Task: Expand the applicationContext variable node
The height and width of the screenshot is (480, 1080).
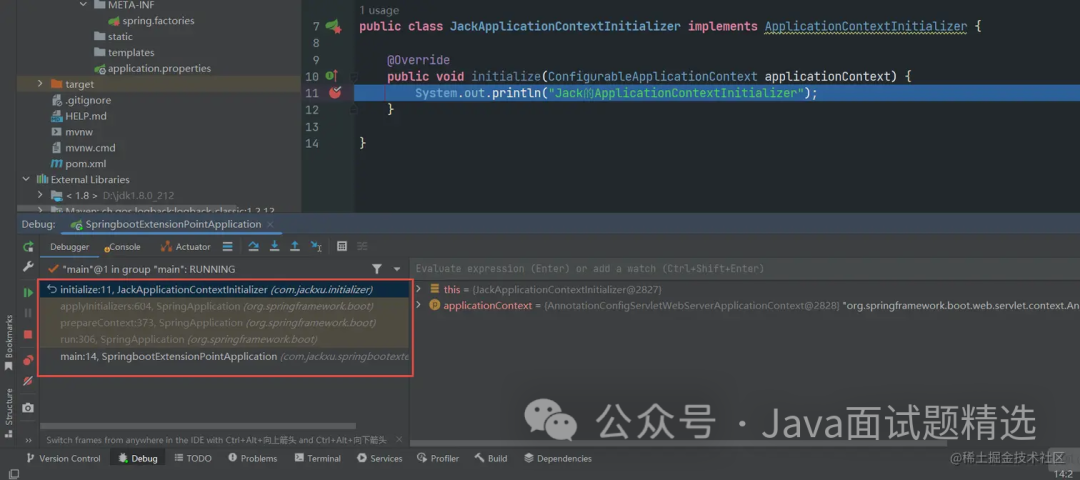Action: [418, 305]
